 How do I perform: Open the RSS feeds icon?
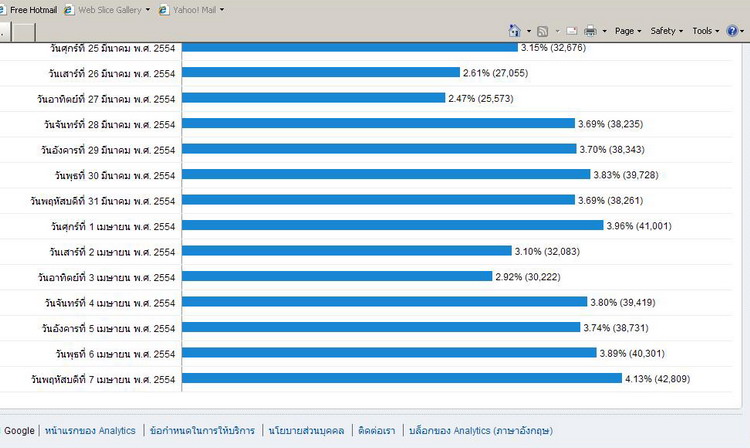pos(543,31)
